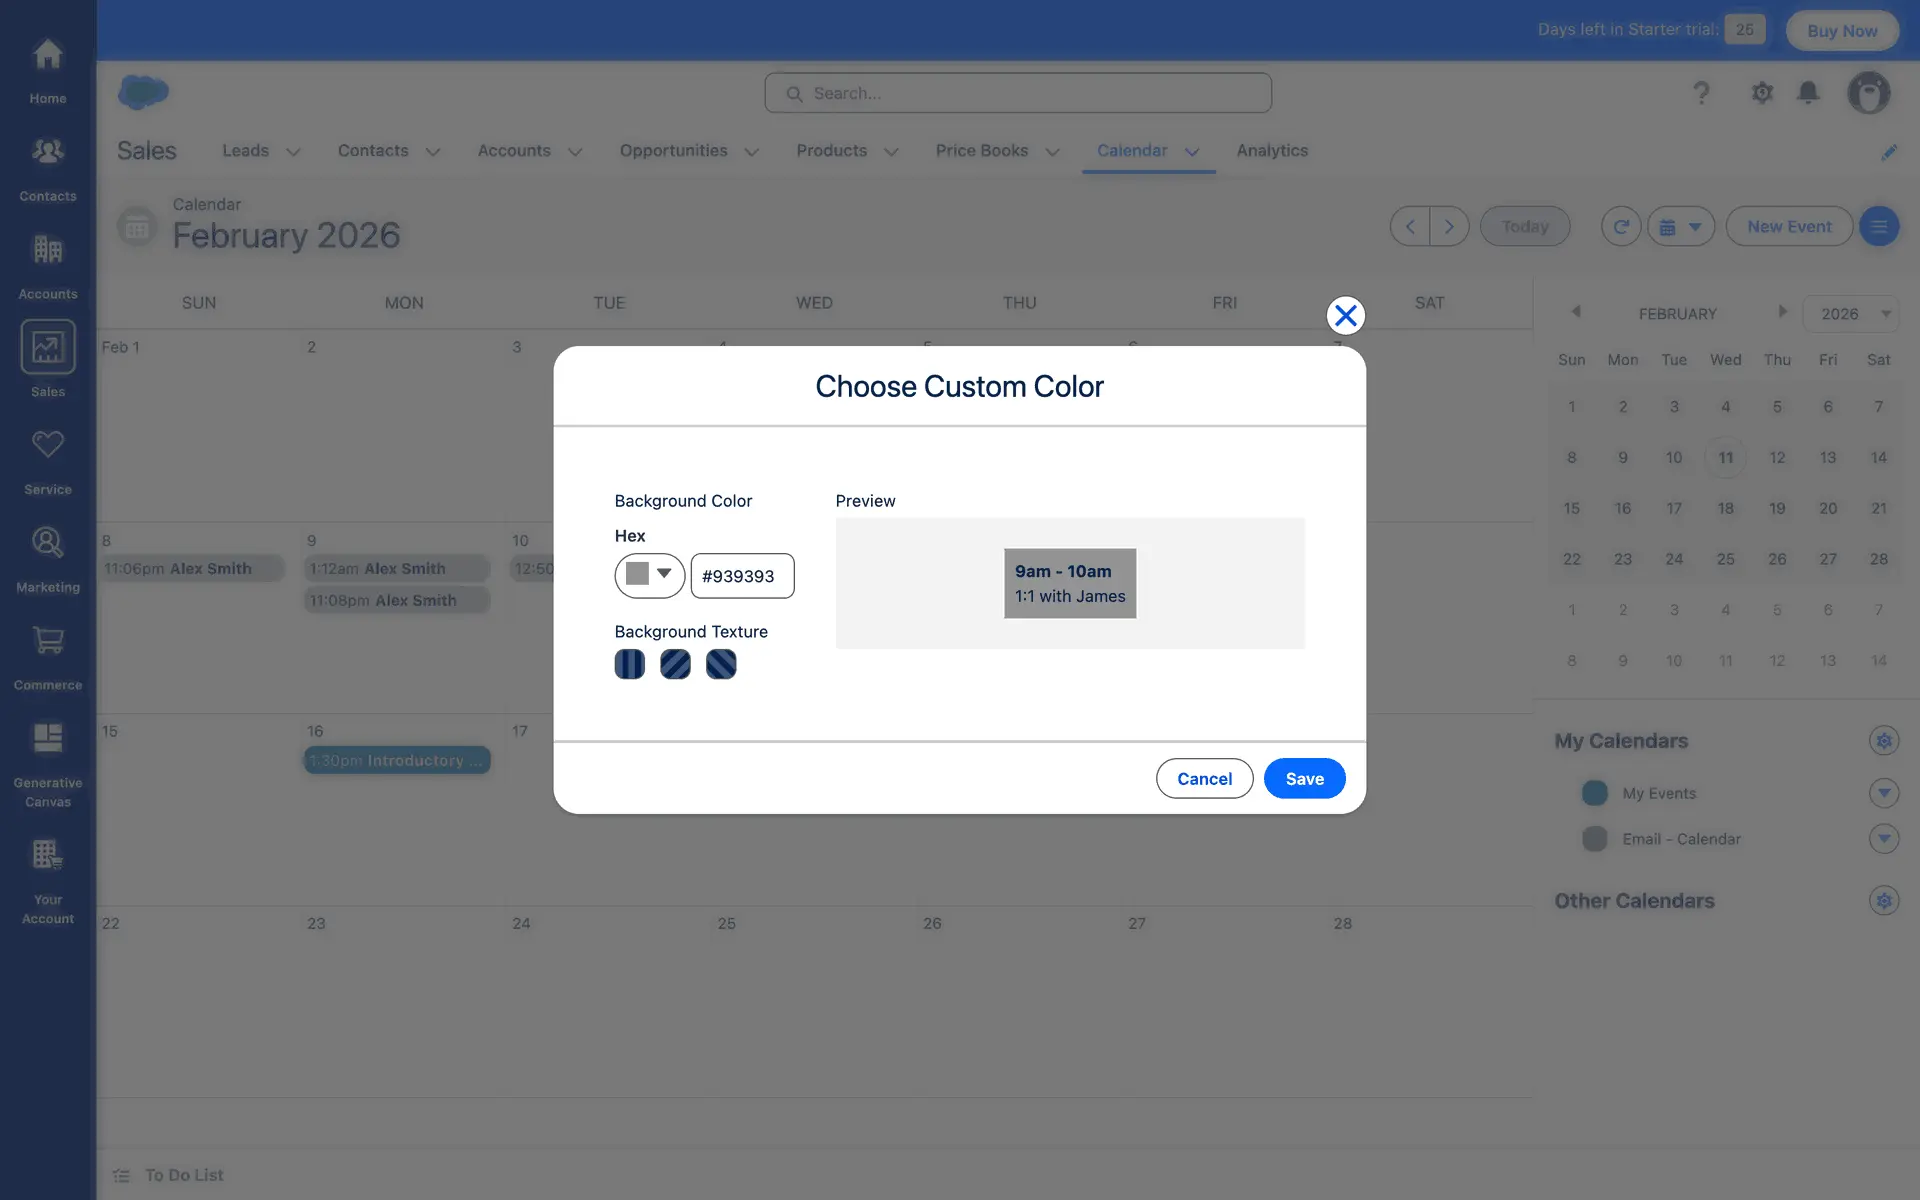This screenshot has height=1200, width=1920.
Task: Expand My Events options arrow
Action: coord(1884,793)
